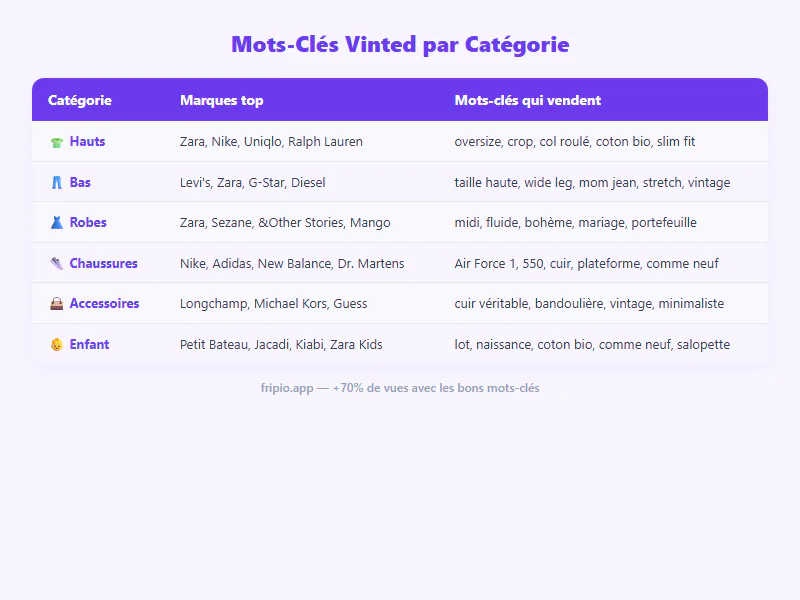Click keywords cell starting with cuir véritable
Viewport: 800px width, 600px height.
[589, 304]
